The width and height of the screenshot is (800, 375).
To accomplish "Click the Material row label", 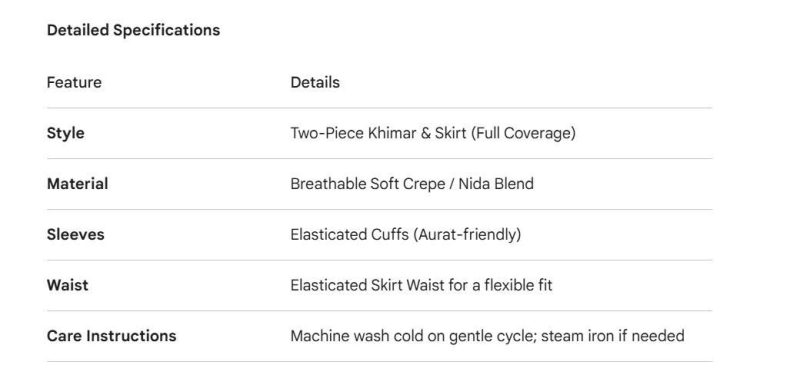I will tap(77, 184).
